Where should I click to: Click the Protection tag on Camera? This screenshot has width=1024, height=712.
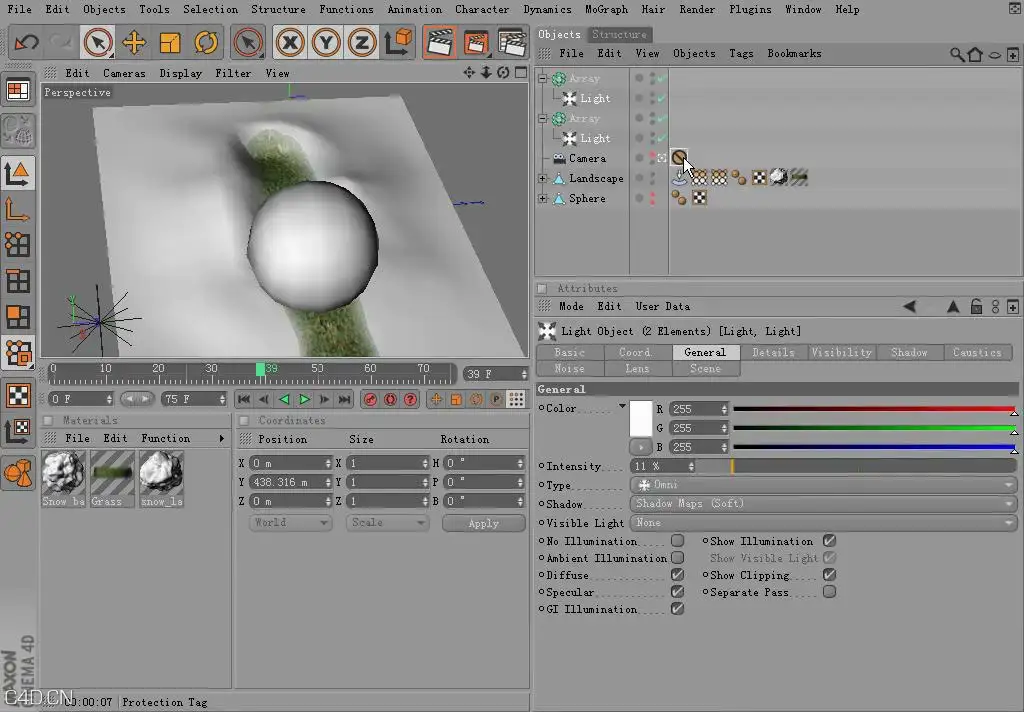pos(679,157)
